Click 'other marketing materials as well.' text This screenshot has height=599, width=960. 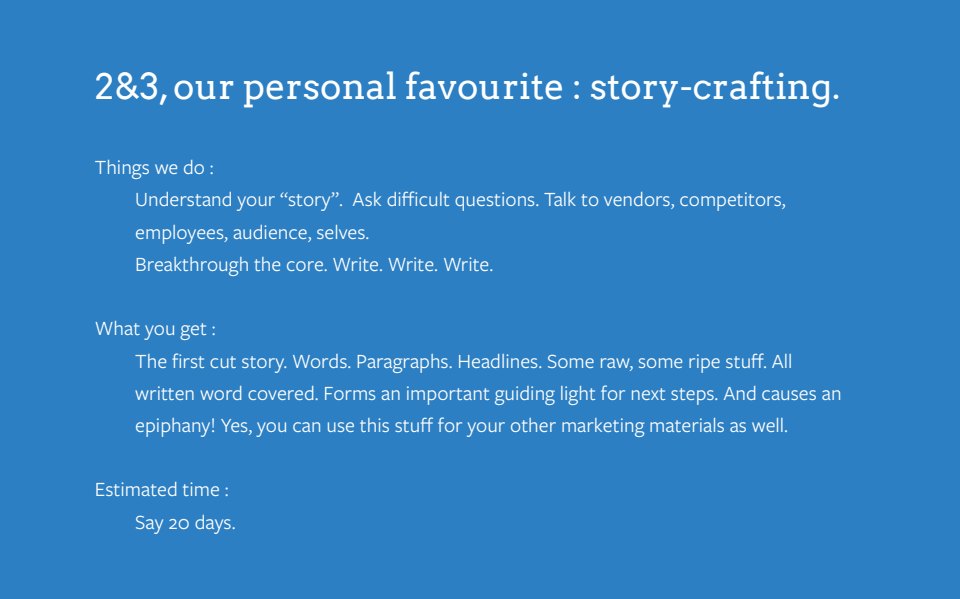click(648, 426)
